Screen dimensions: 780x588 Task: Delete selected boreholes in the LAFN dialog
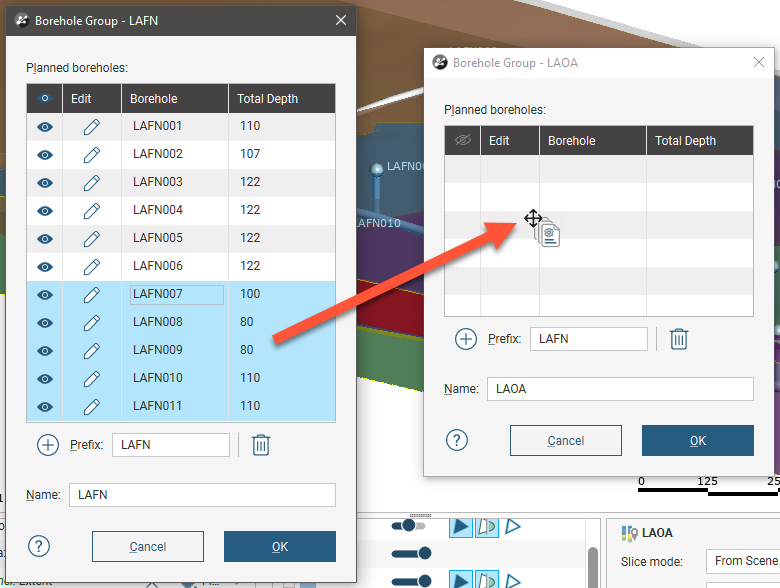tap(261, 445)
